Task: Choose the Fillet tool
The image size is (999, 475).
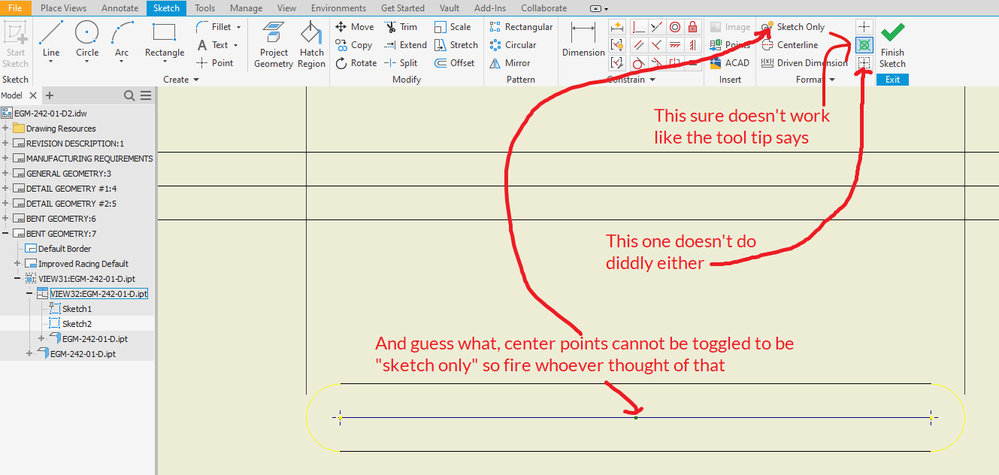Action: [214, 27]
